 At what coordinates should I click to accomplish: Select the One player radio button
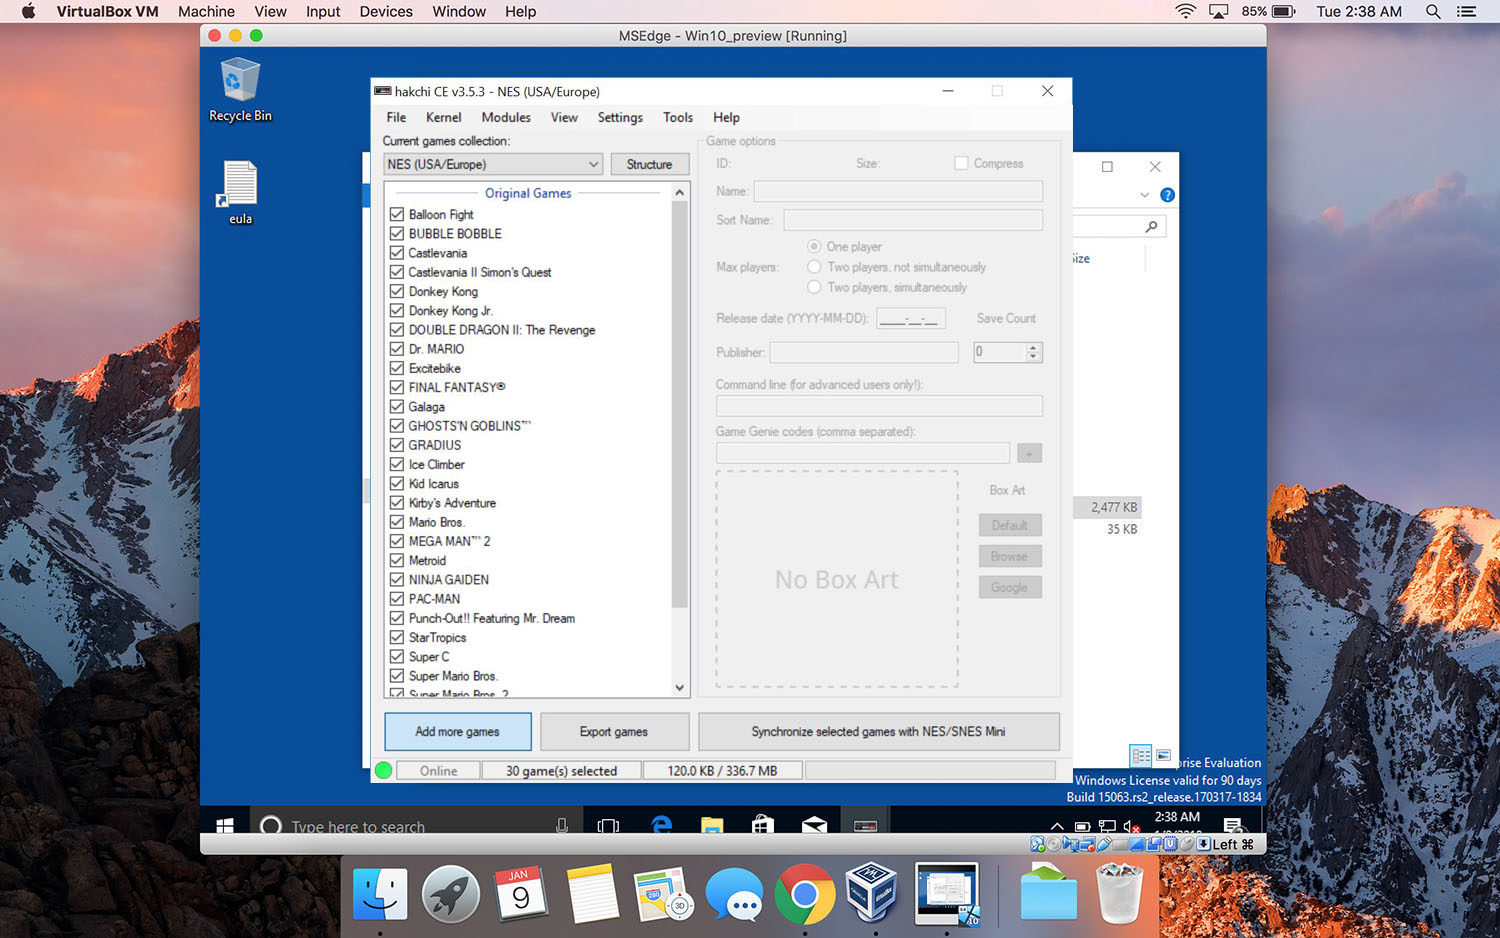click(x=814, y=246)
